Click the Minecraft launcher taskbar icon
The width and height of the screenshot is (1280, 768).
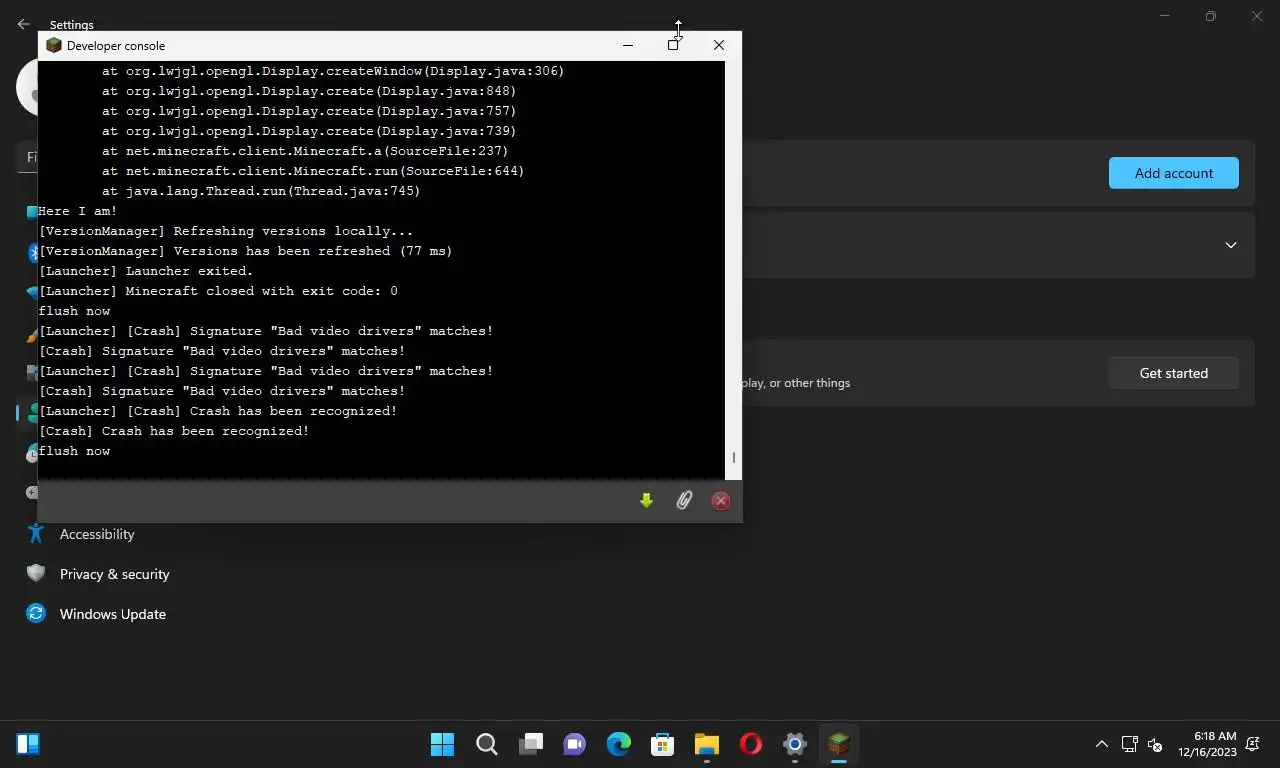(839, 744)
